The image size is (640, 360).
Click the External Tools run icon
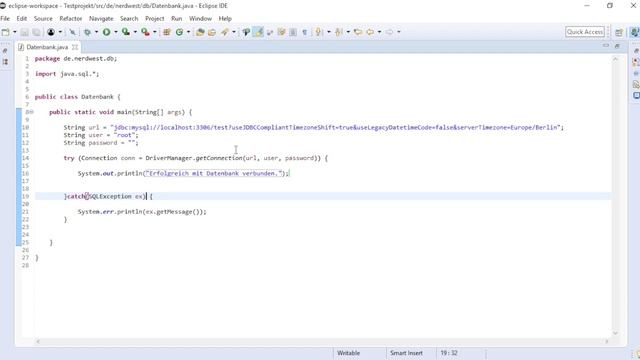pos(145,32)
